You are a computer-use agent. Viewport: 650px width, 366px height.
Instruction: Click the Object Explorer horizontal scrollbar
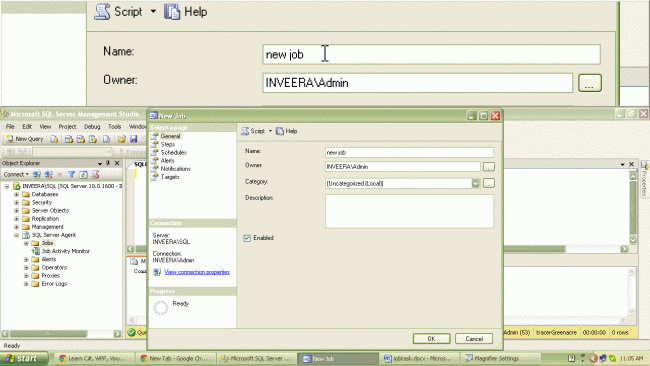(x=61, y=334)
